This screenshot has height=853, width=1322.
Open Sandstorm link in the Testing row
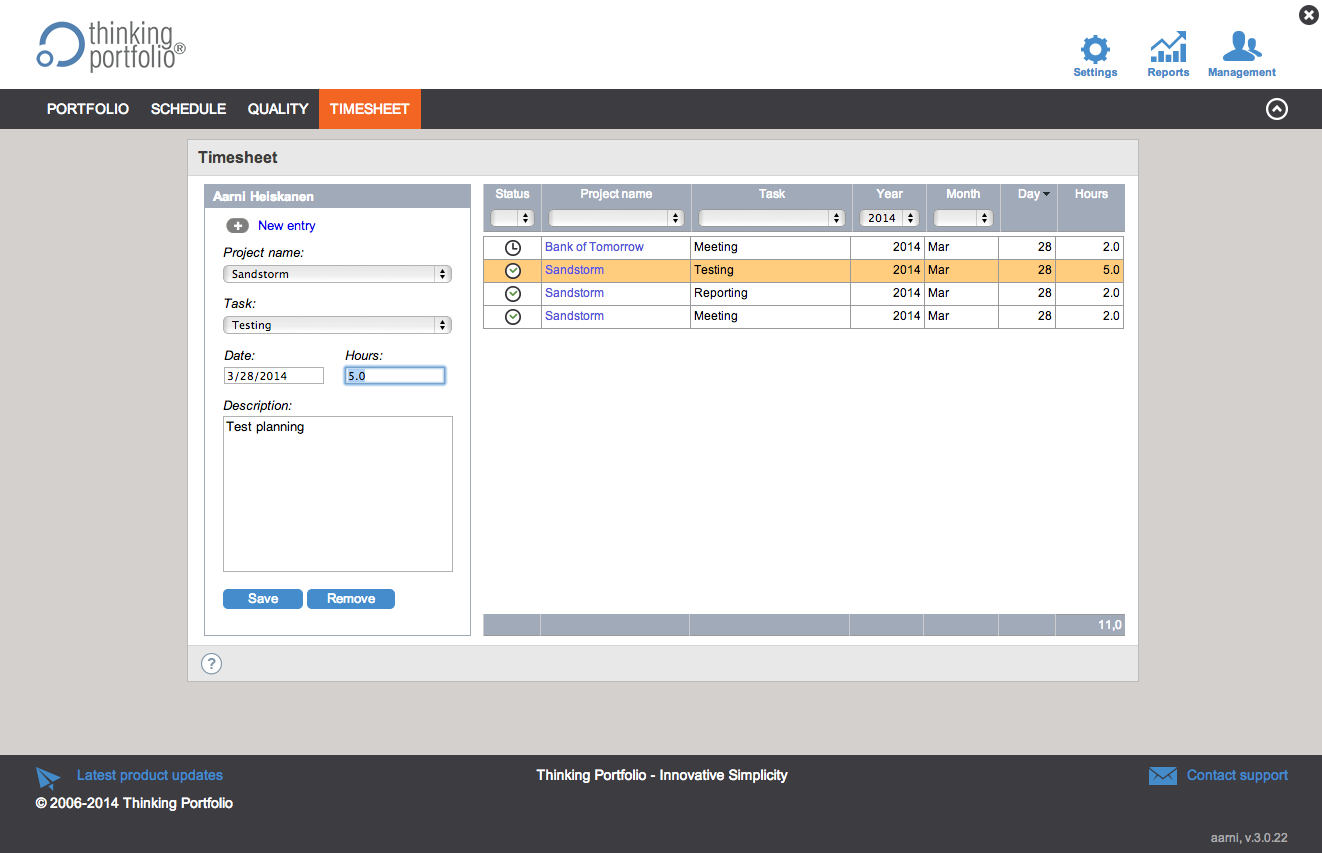click(x=575, y=270)
